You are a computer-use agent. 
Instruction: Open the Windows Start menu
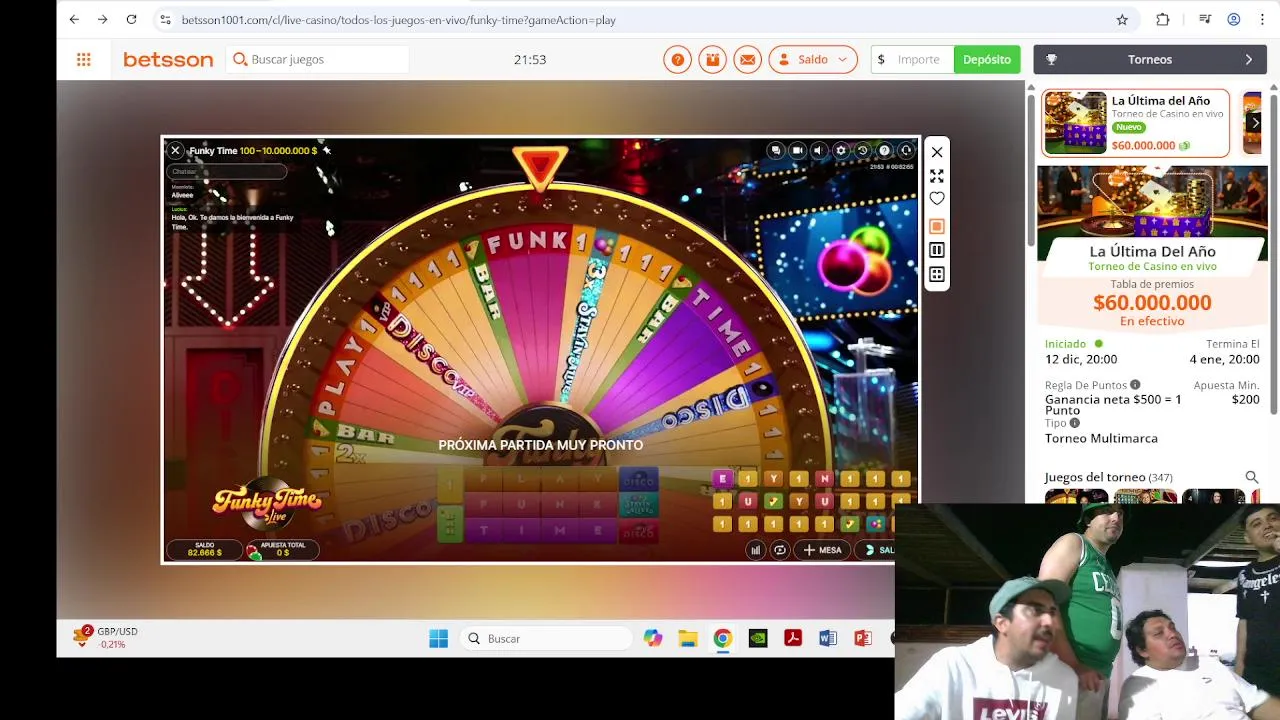pyautogui.click(x=438, y=638)
